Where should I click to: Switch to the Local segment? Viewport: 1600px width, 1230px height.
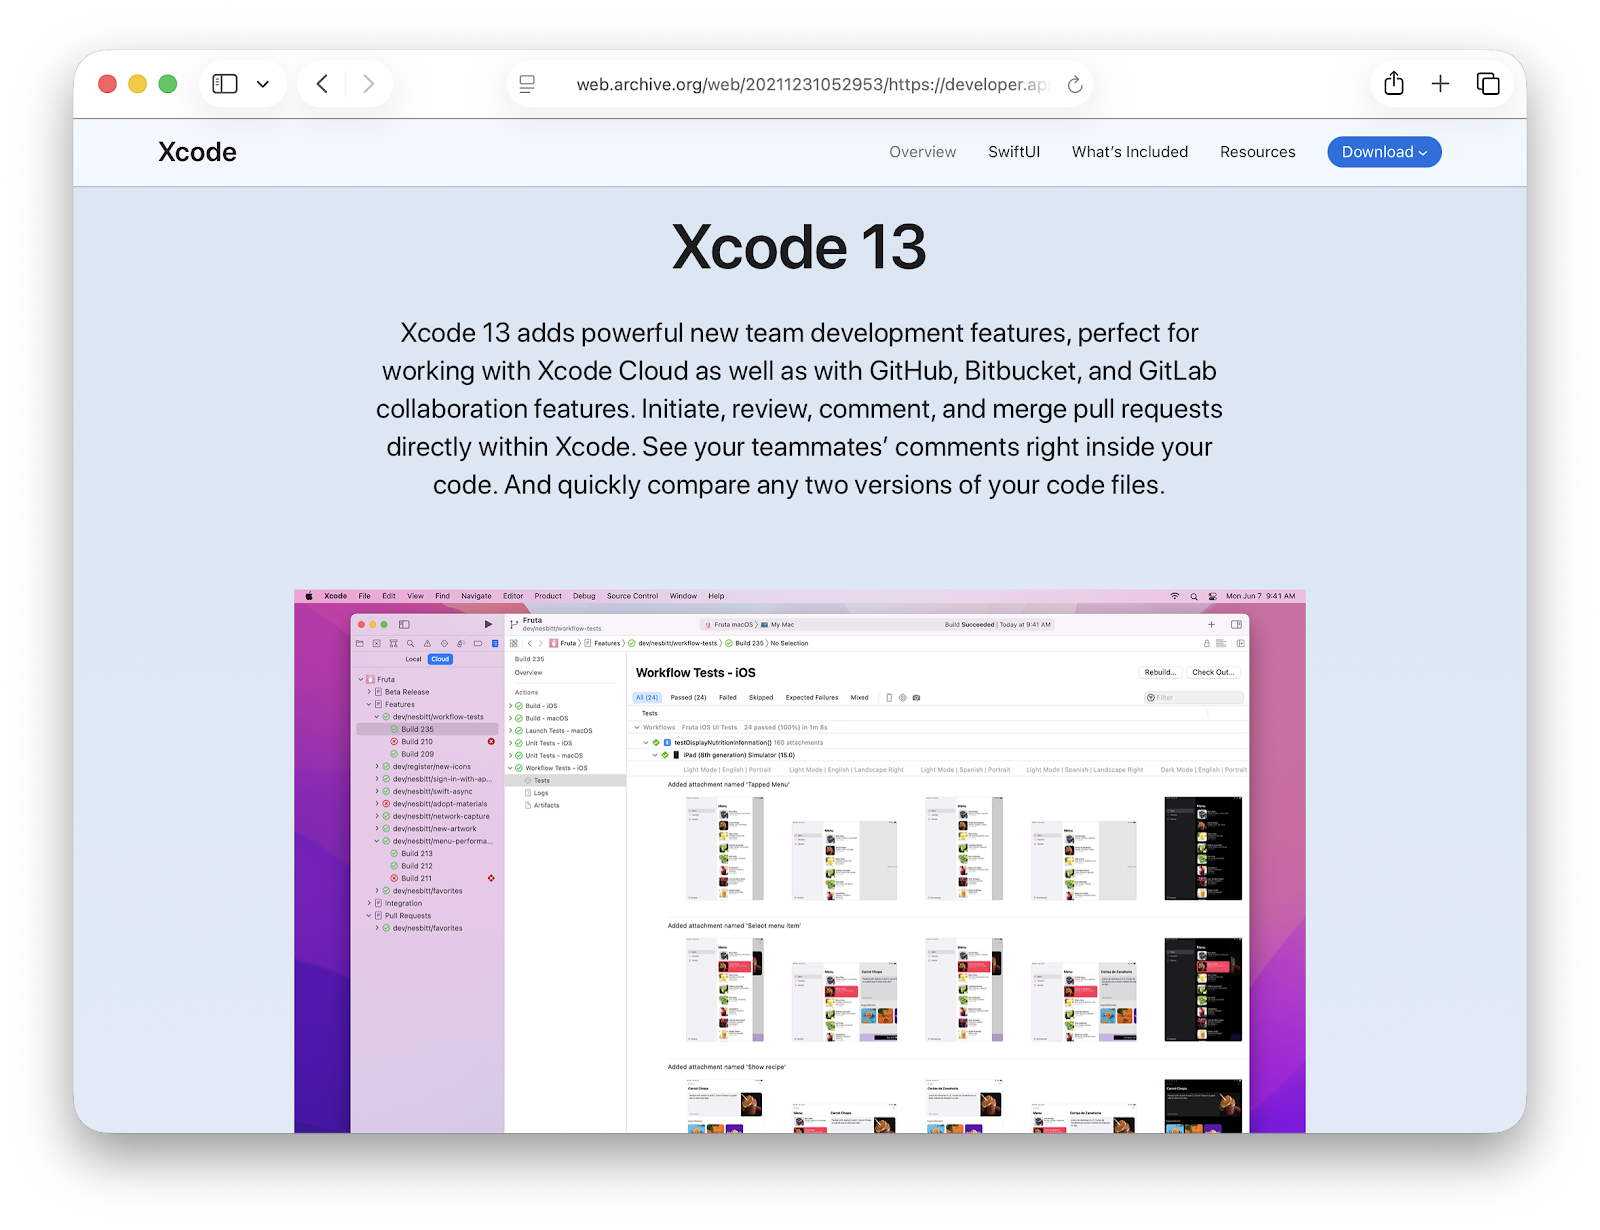point(413,659)
